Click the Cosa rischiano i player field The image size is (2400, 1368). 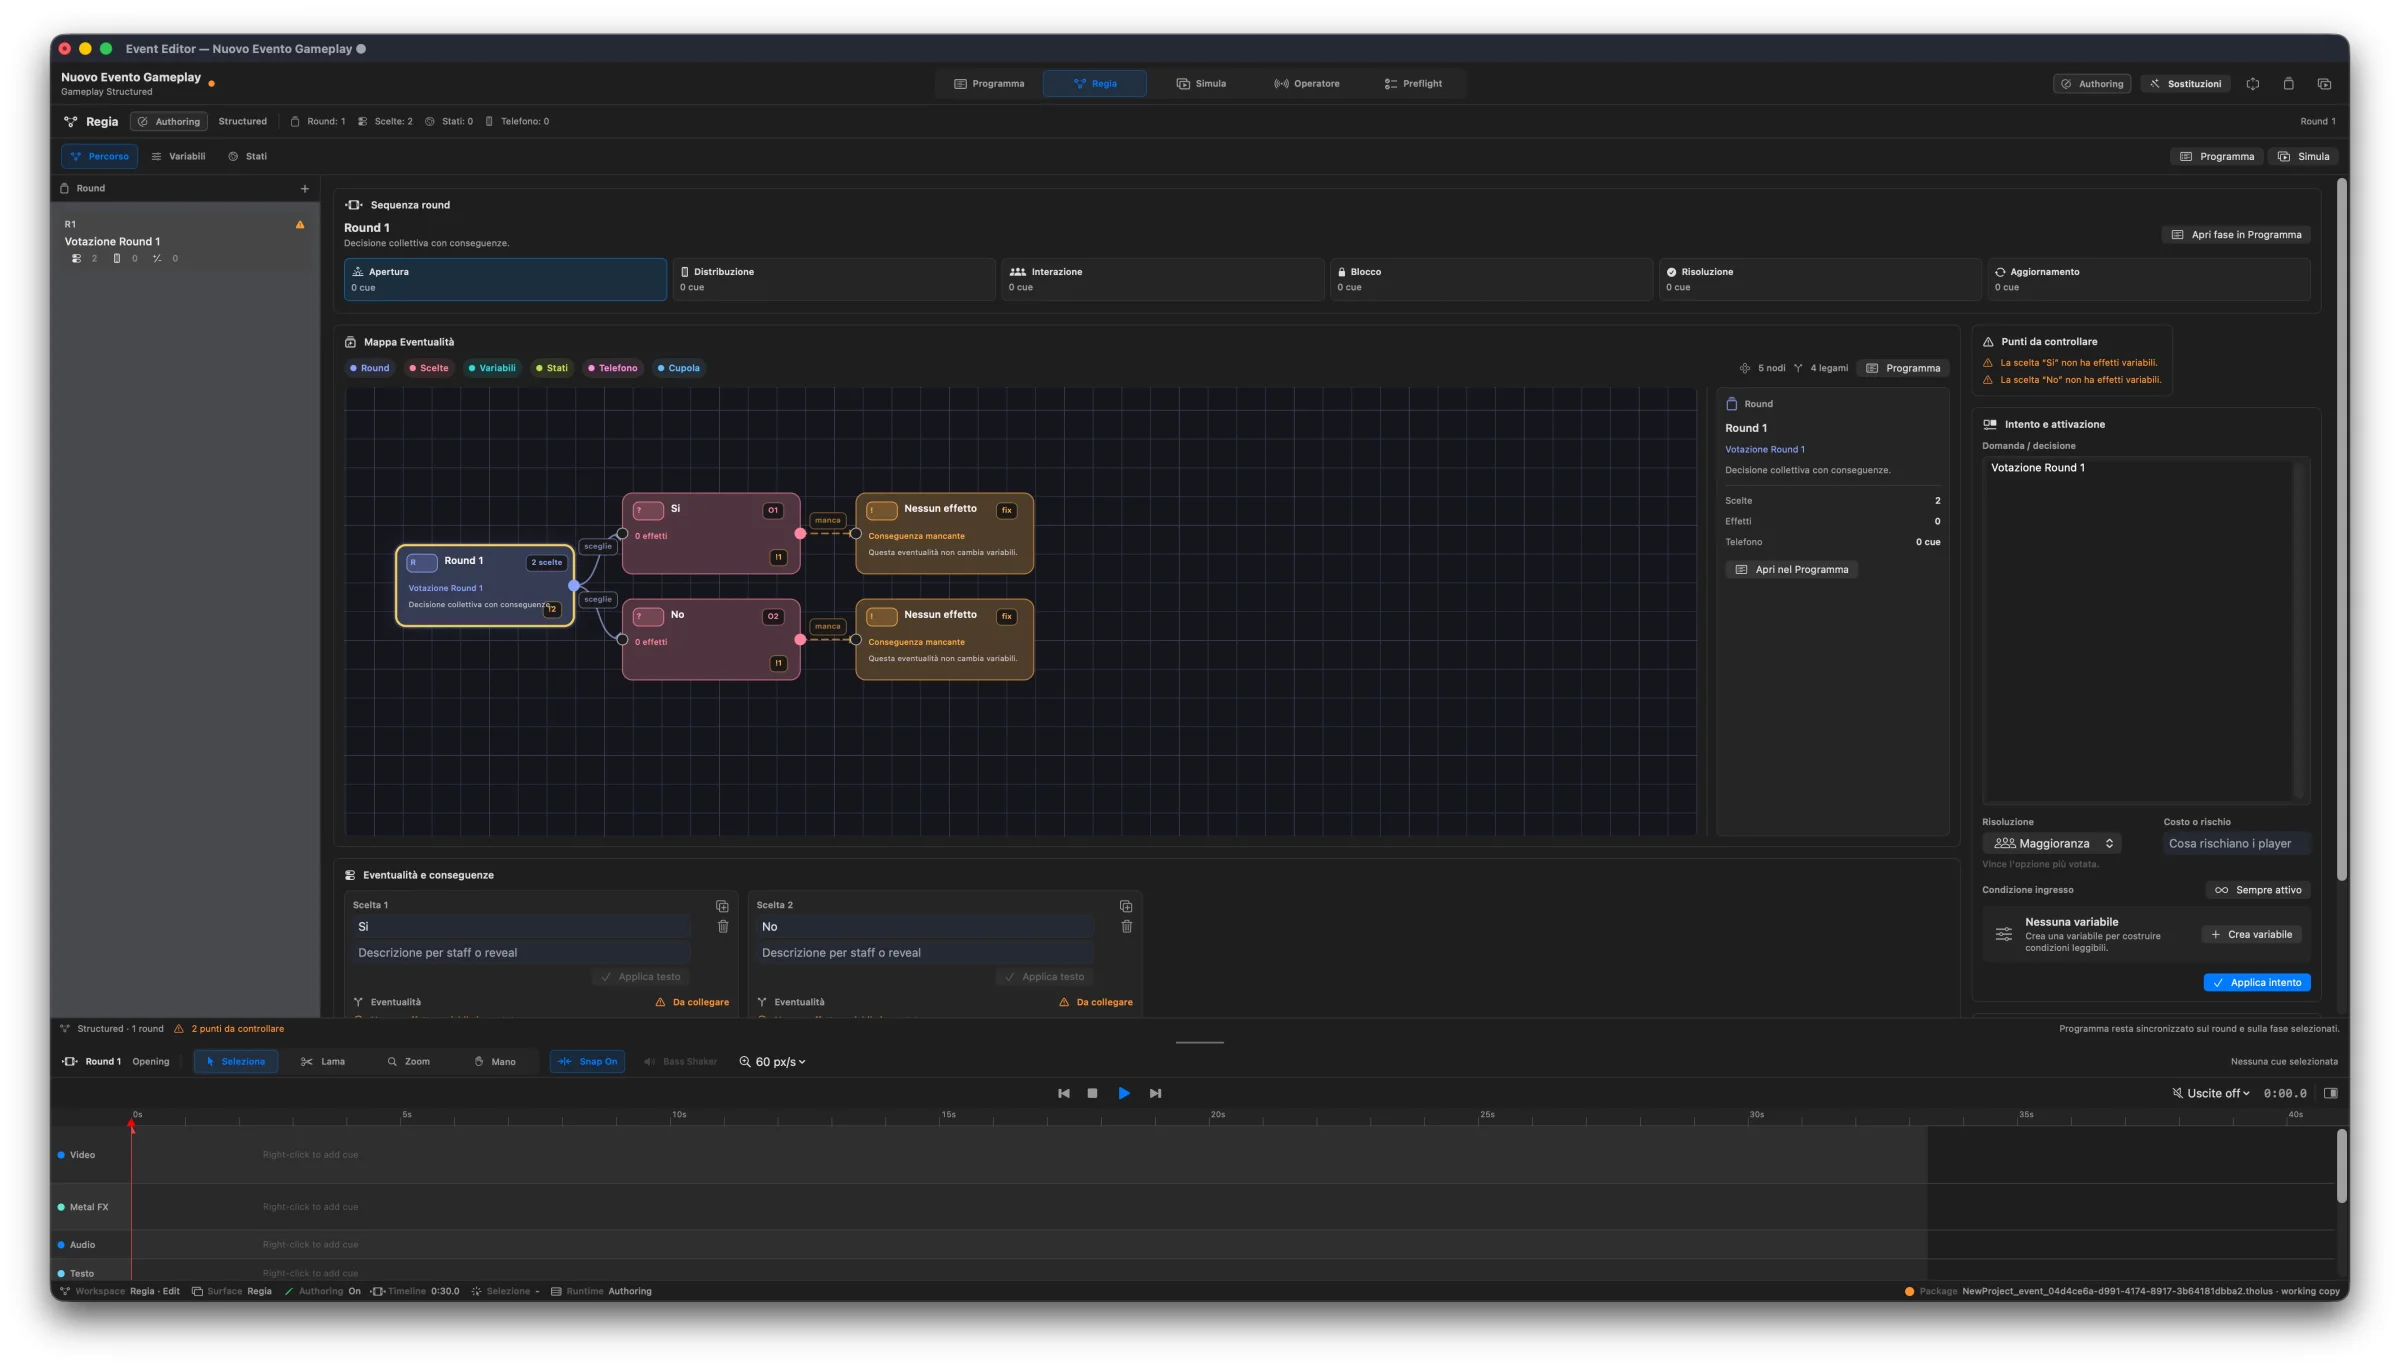(2236, 844)
